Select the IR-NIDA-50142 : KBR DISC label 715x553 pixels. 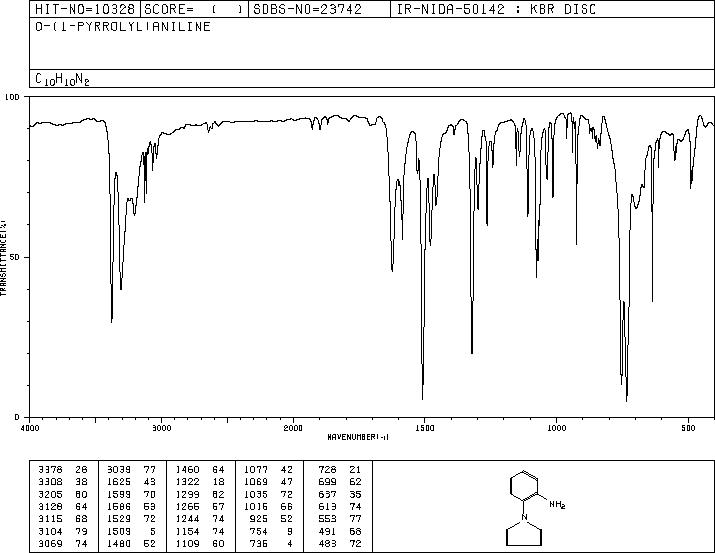tap(496, 9)
